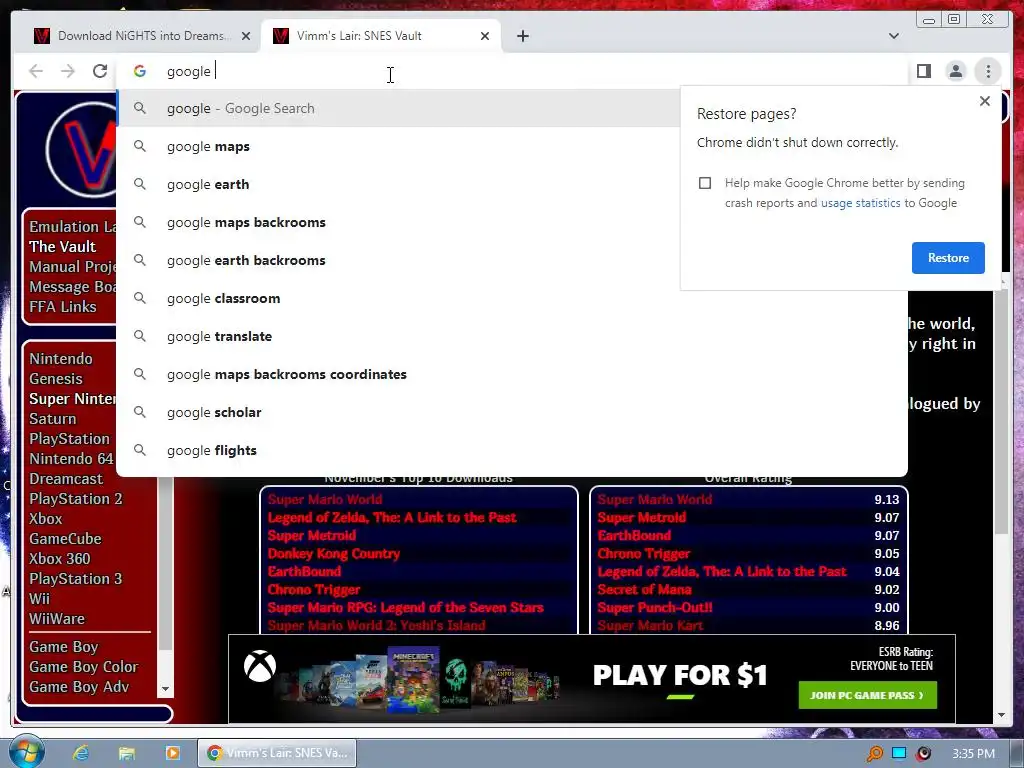Select Chrome Vimm's Lair taskbar button
The height and width of the screenshot is (768, 1024).
pyautogui.click(x=278, y=753)
